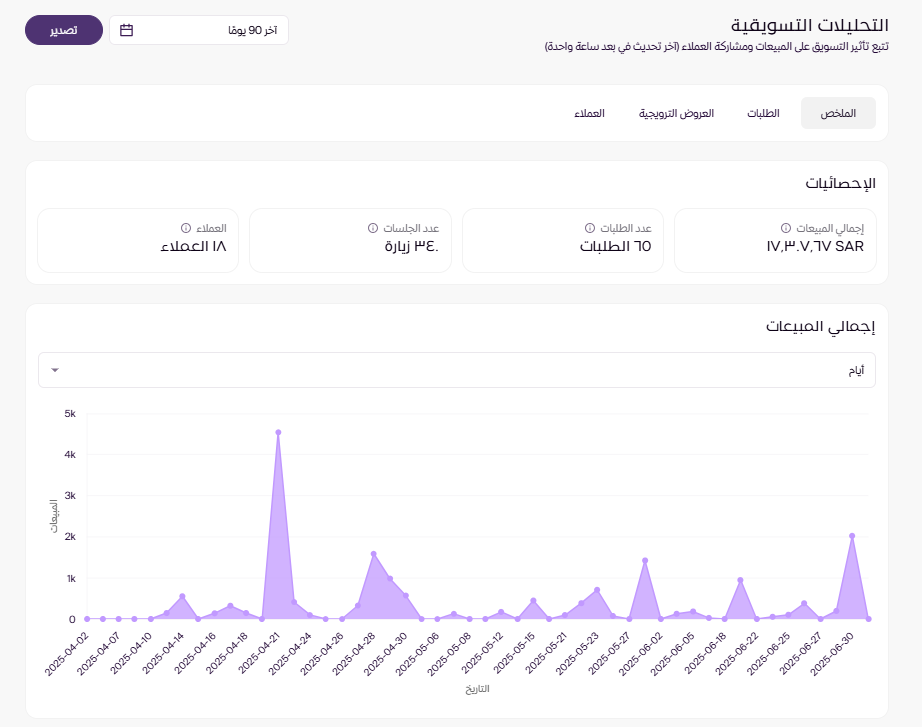Switch to the الملخص tab

[x=838, y=114]
